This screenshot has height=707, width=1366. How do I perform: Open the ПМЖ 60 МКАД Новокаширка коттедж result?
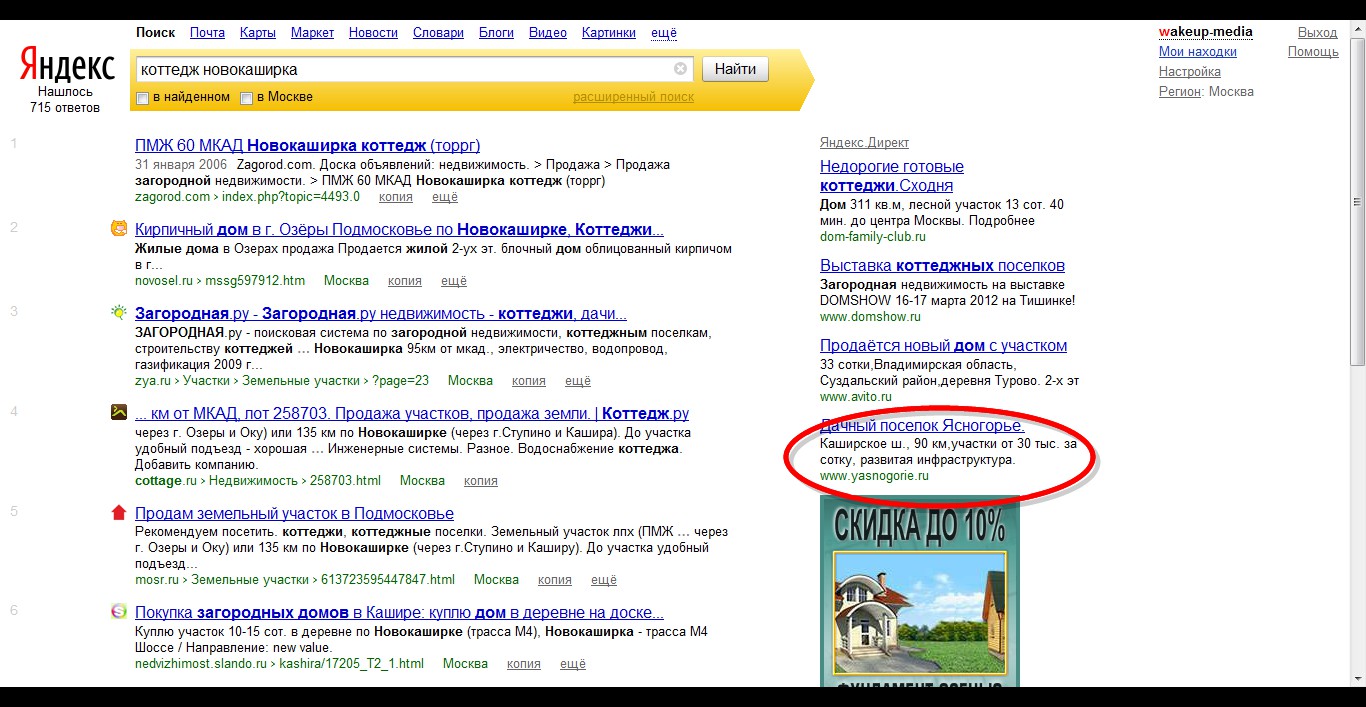308,145
